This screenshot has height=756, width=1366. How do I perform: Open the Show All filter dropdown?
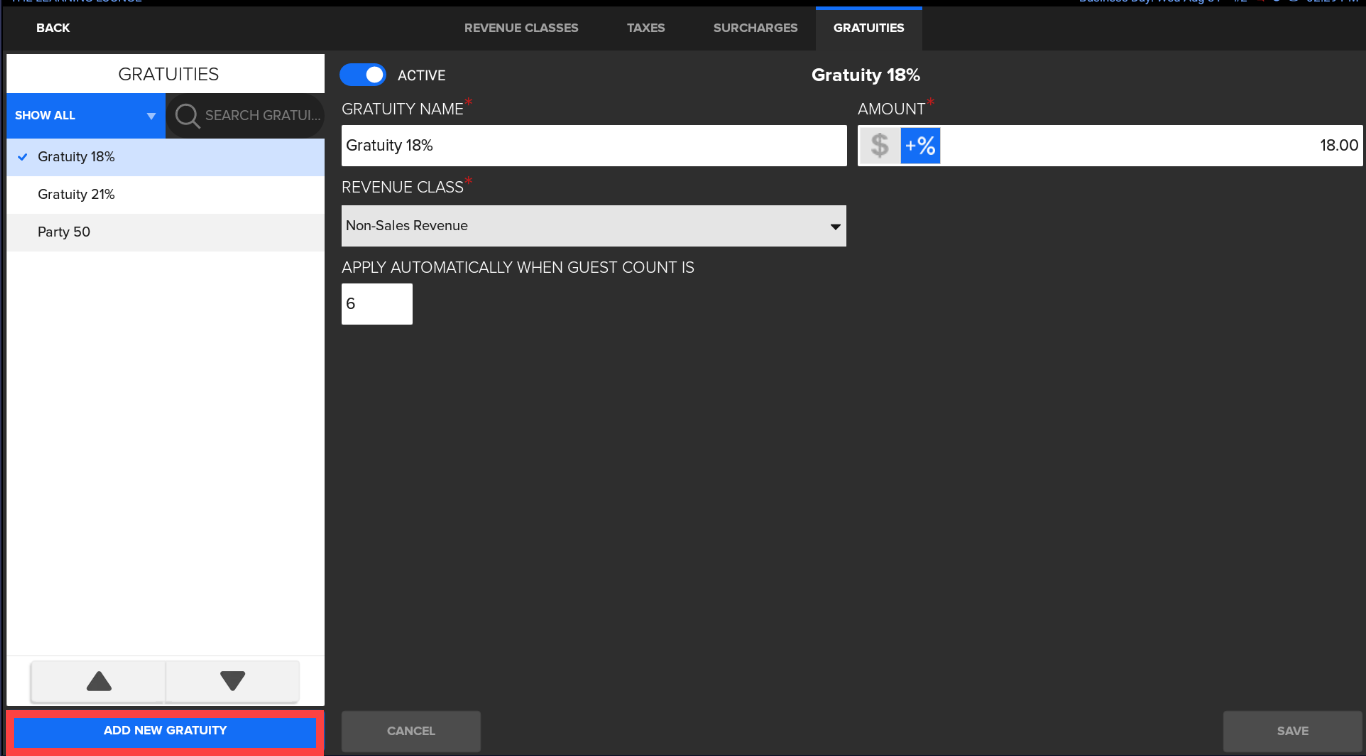tap(85, 116)
